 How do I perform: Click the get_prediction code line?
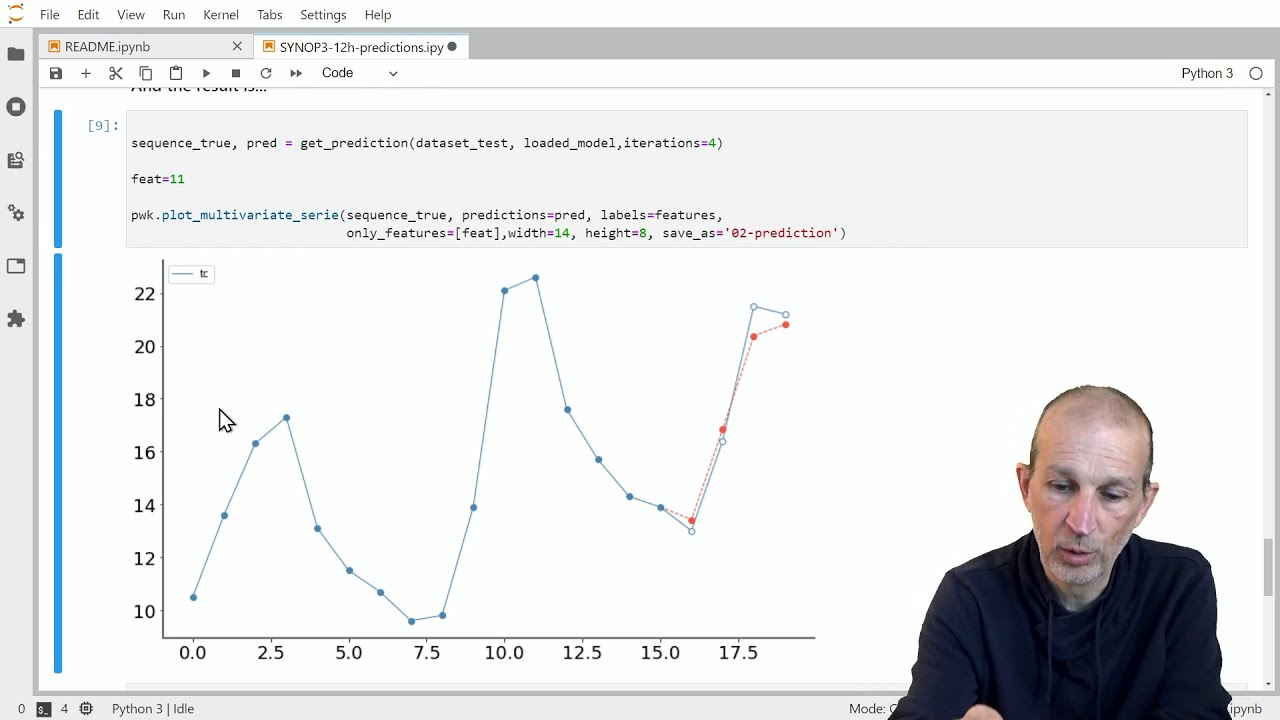427,143
